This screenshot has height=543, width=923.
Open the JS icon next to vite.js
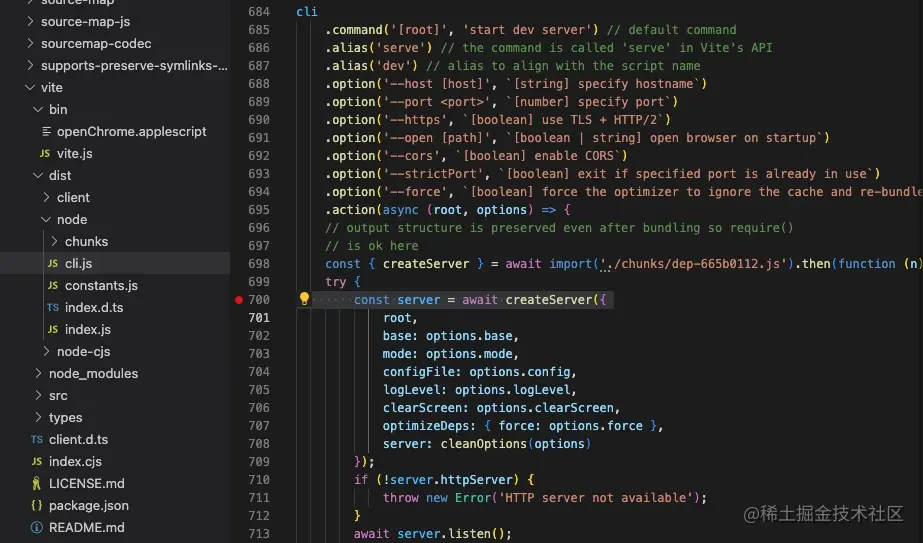pyautogui.click(x=45, y=154)
